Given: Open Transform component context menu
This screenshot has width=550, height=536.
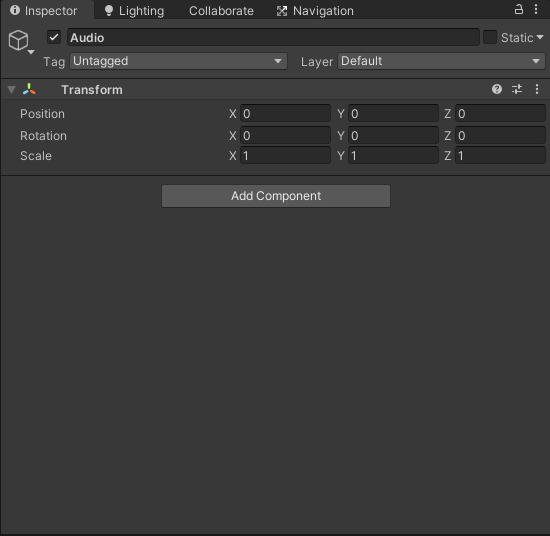Looking at the screenshot, I should (x=537, y=89).
